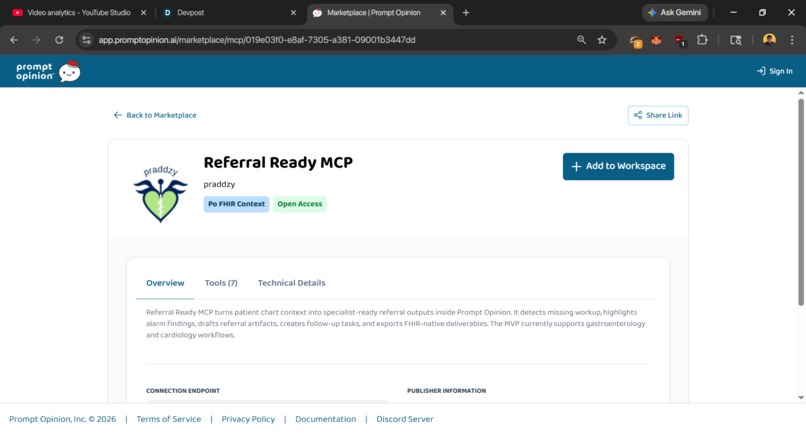Click the page vertical scrollbar thumb

click(x=800, y=203)
